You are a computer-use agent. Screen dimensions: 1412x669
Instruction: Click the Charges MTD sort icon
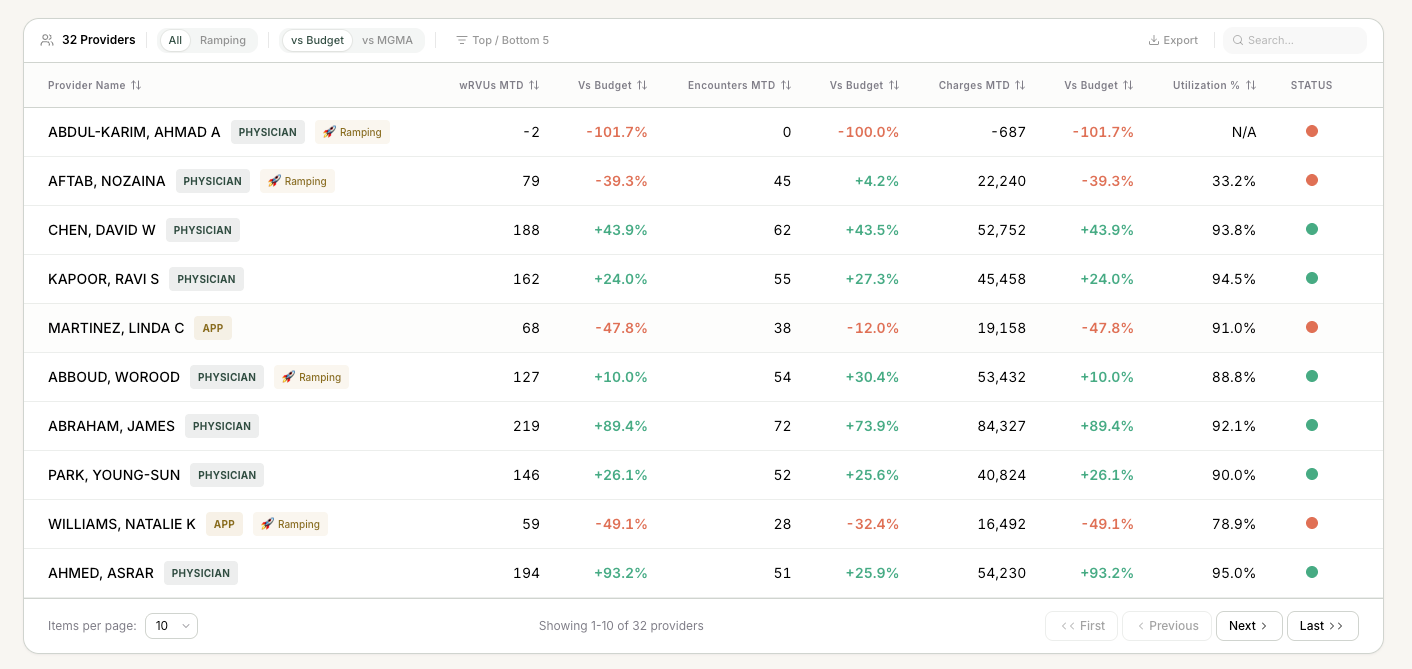1020,86
